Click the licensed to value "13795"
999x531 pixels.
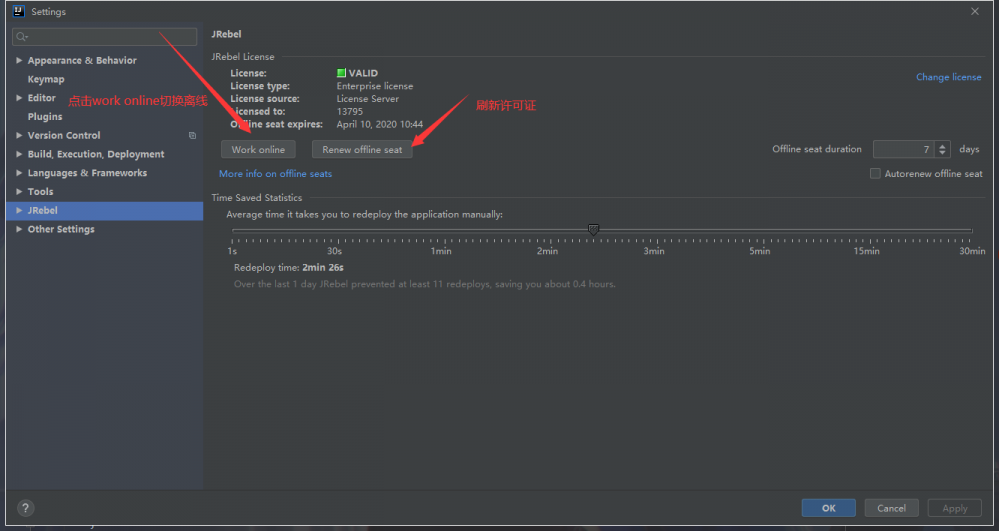(350, 112)
